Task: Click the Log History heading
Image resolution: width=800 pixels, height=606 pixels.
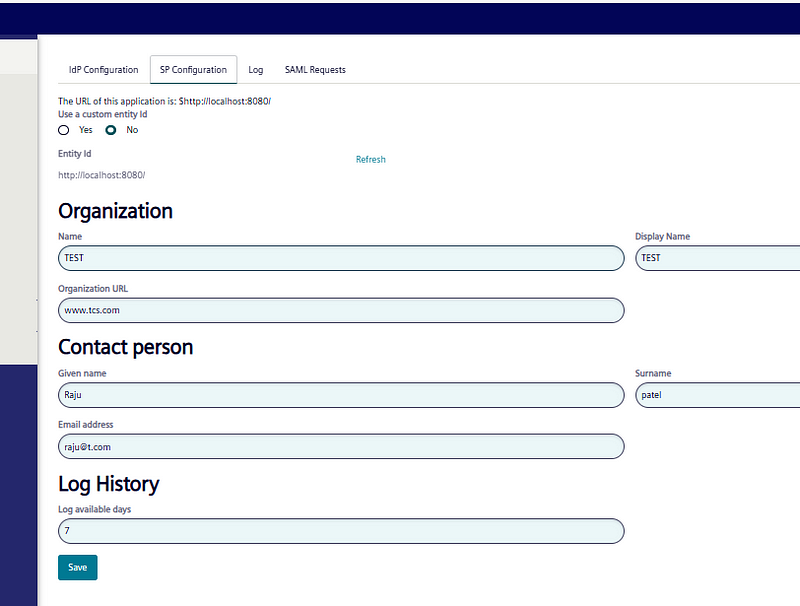Action: click(109, 484)
